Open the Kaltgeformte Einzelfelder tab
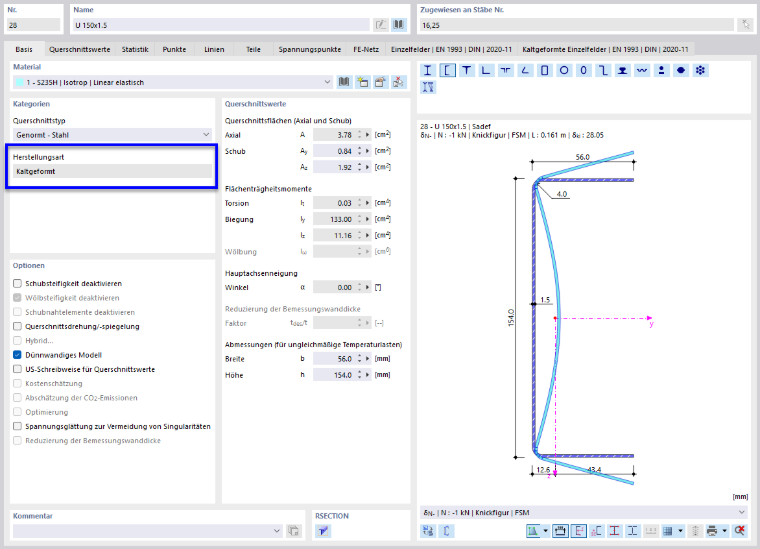Screen dimensions: 760x549 (605, 49)
